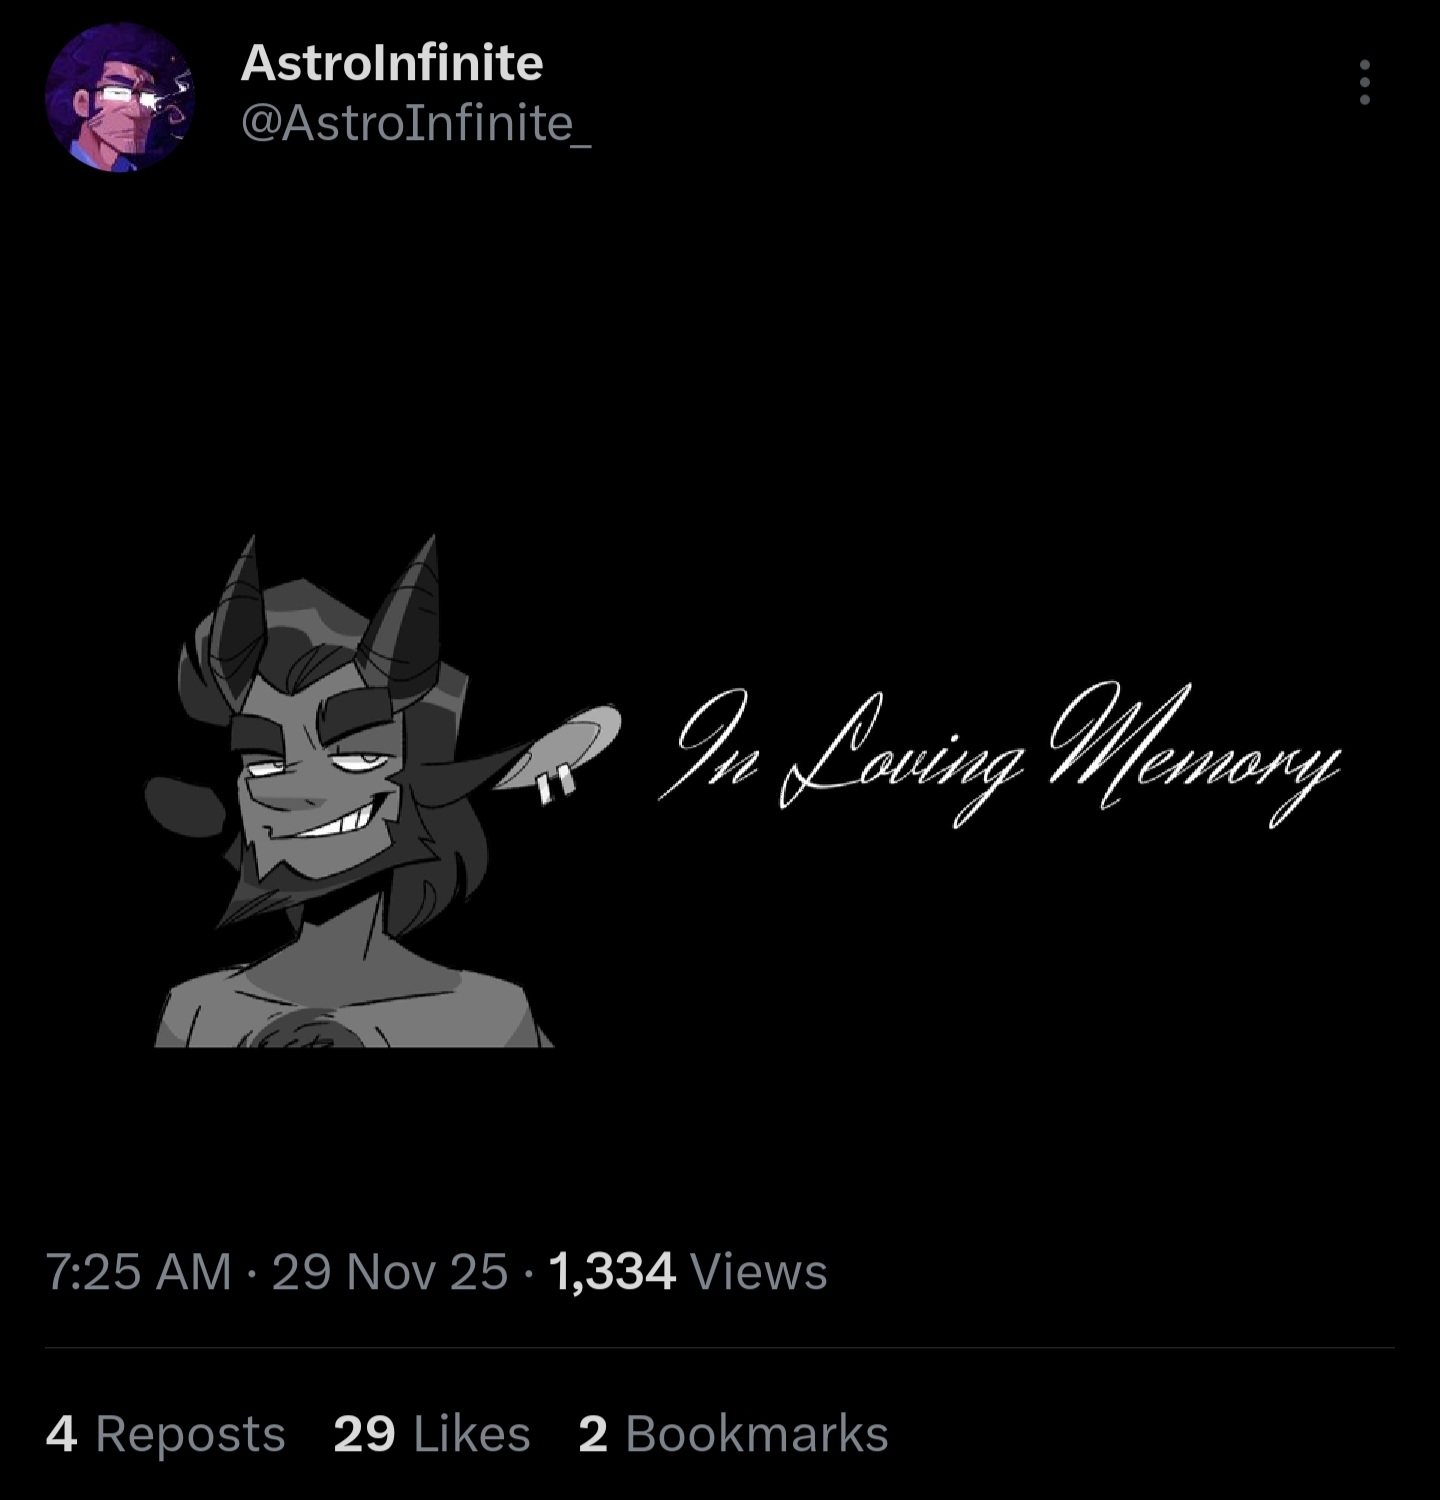The image size is (1440, 1500).
Task: Click the In Loving Memory script text
Action: coord(998,757)
